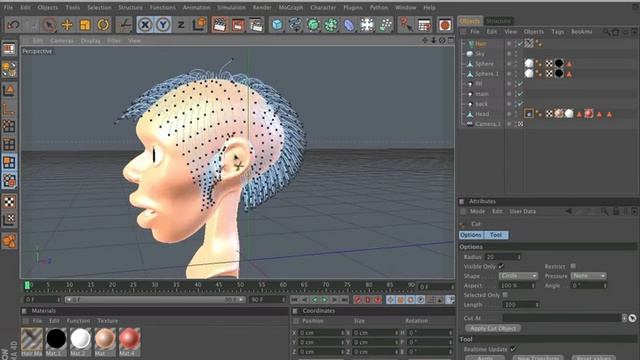This screenshot has height=360, width=640.
Task: Select the Rotate tool icon
Action: click(103, 25)
